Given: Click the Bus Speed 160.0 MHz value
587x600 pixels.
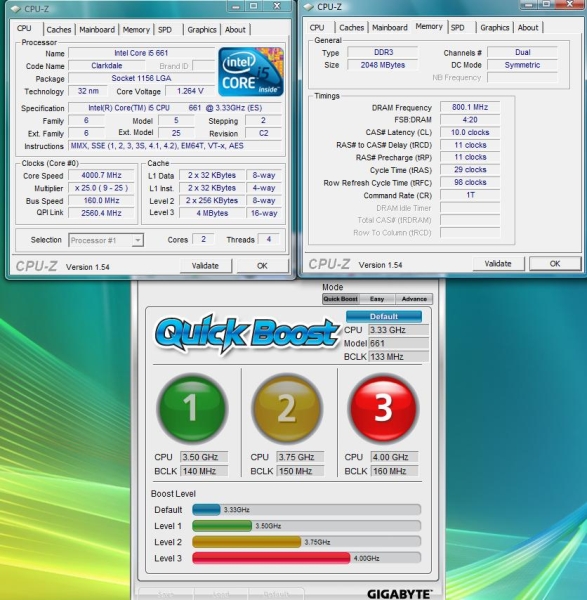Looking at the screenshot, I should coord(101,201).
